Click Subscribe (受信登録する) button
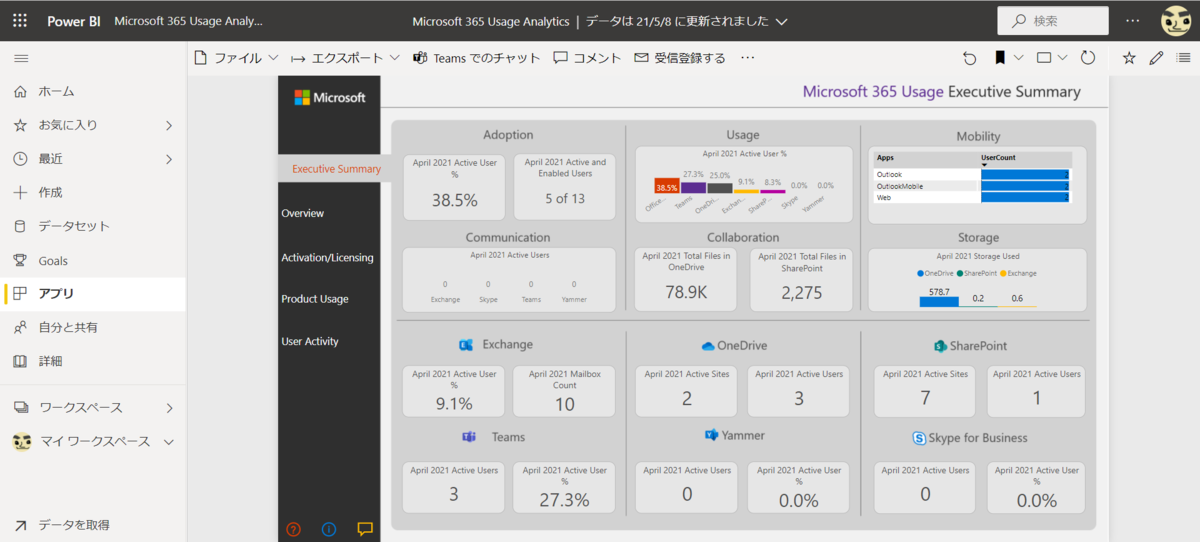 (680, 58)
